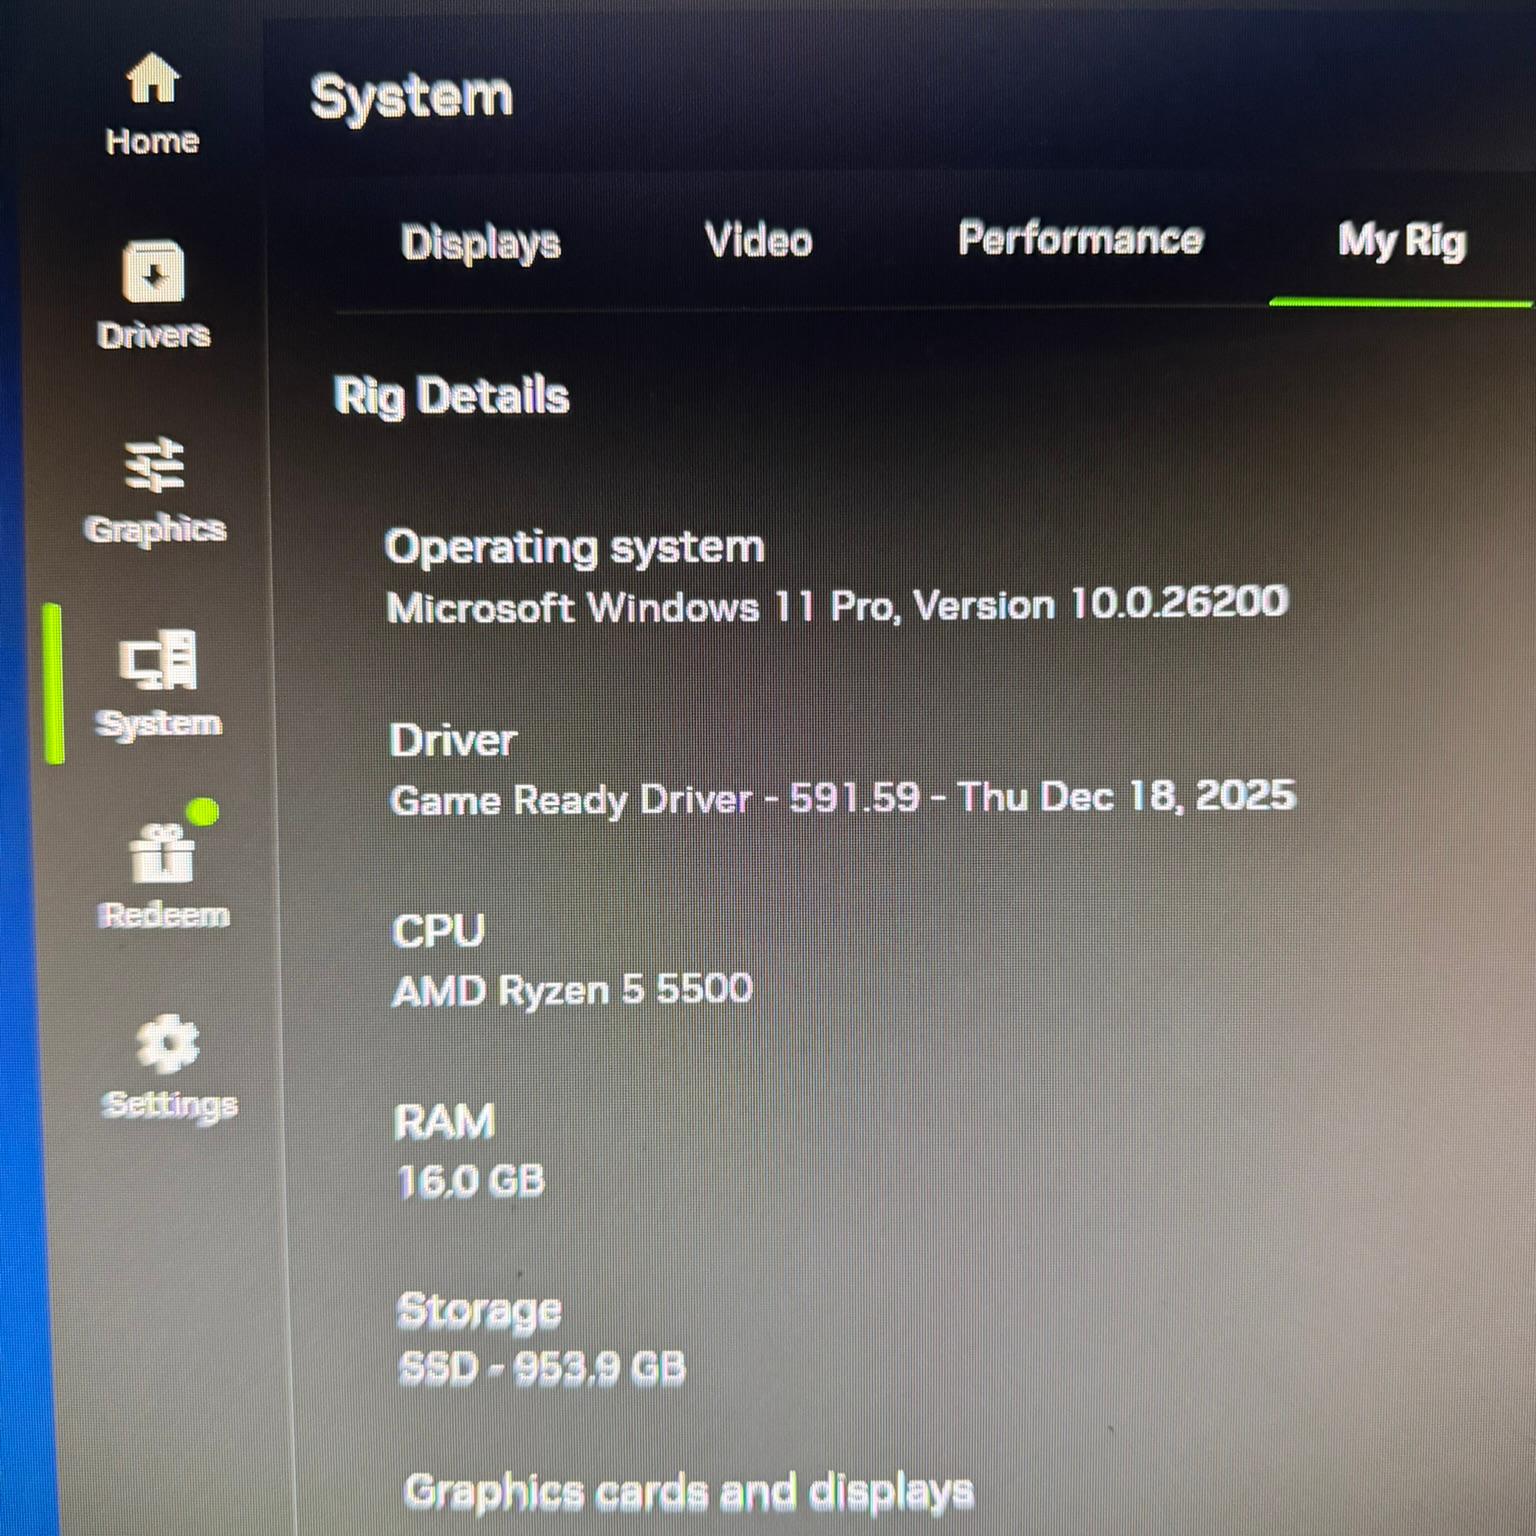Select the SSD - 953.9 GB value
This screenshot has width=1536, height=1536.
[542, 1368]
